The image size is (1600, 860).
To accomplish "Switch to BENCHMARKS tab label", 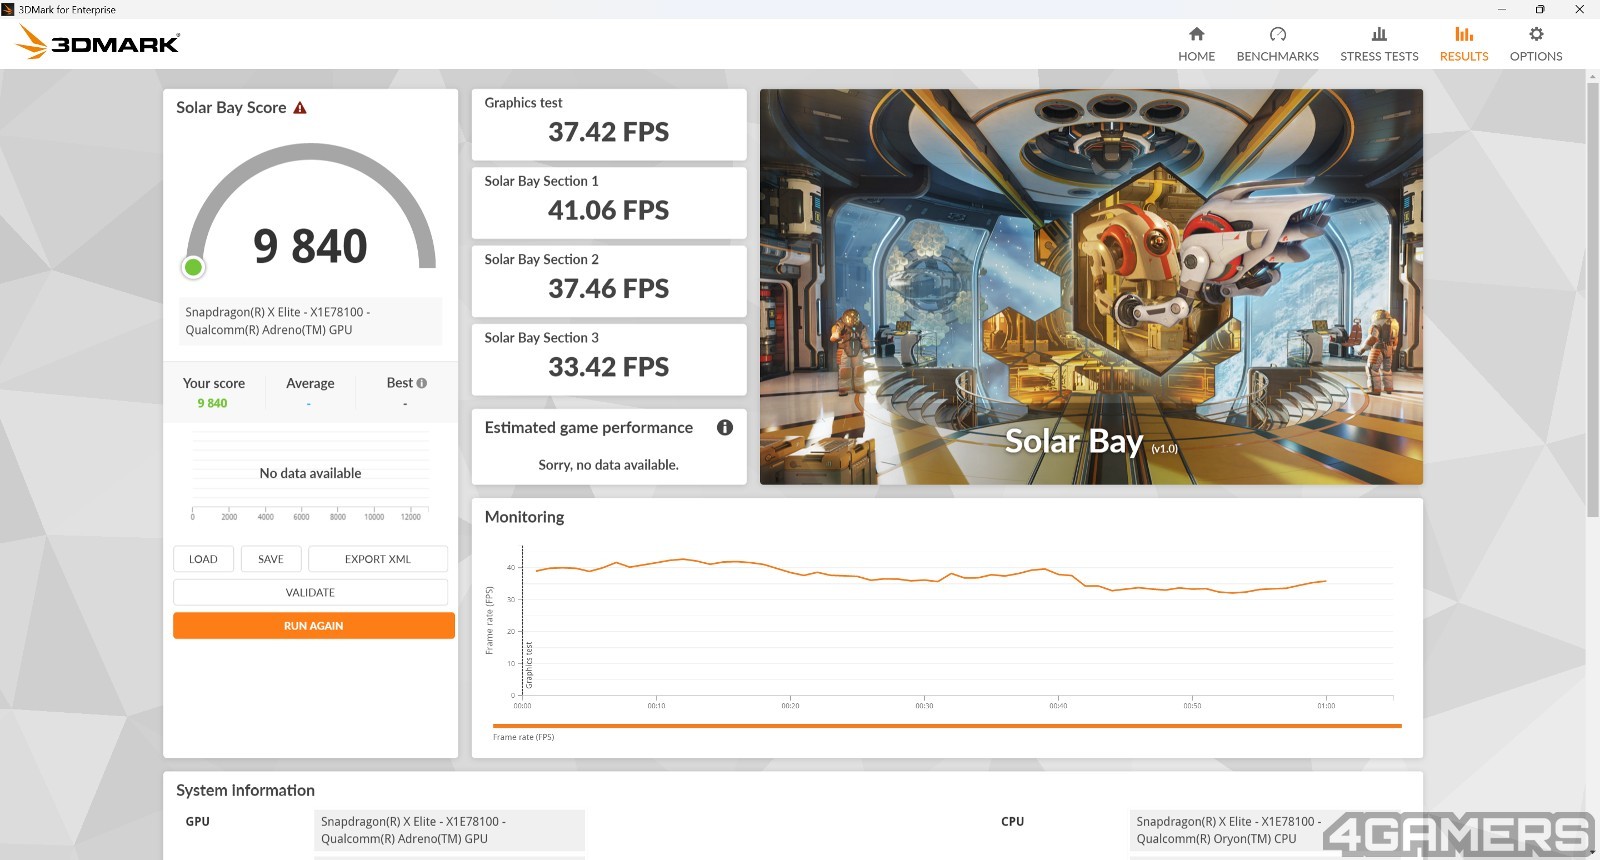I will pyautogui.click(x=1277, y=57).
